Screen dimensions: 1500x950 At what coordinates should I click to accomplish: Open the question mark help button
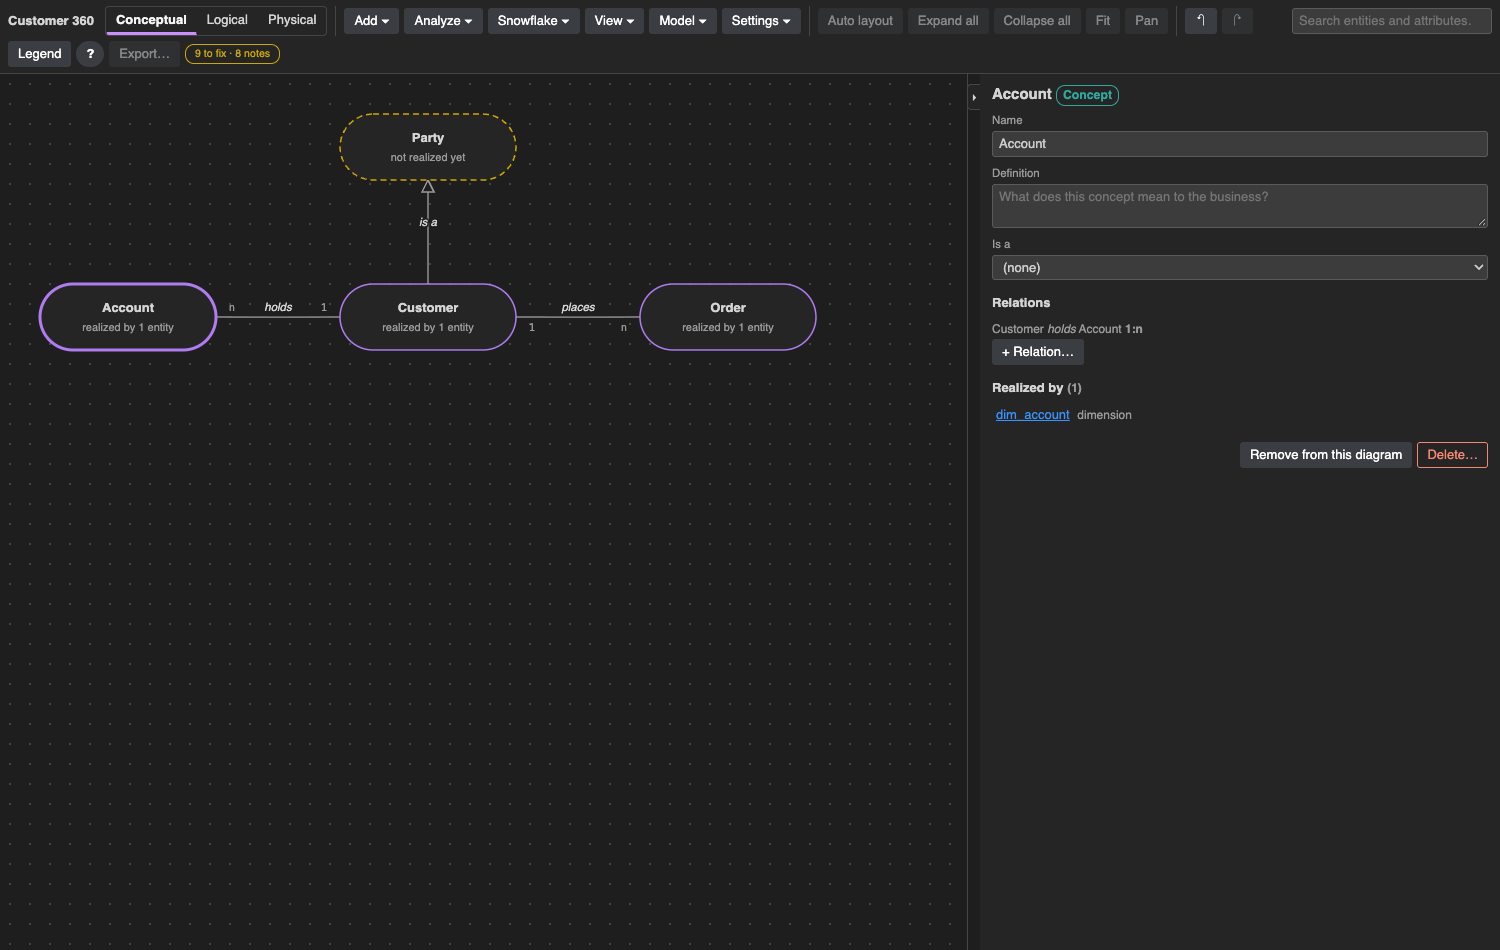click(90, 54)
